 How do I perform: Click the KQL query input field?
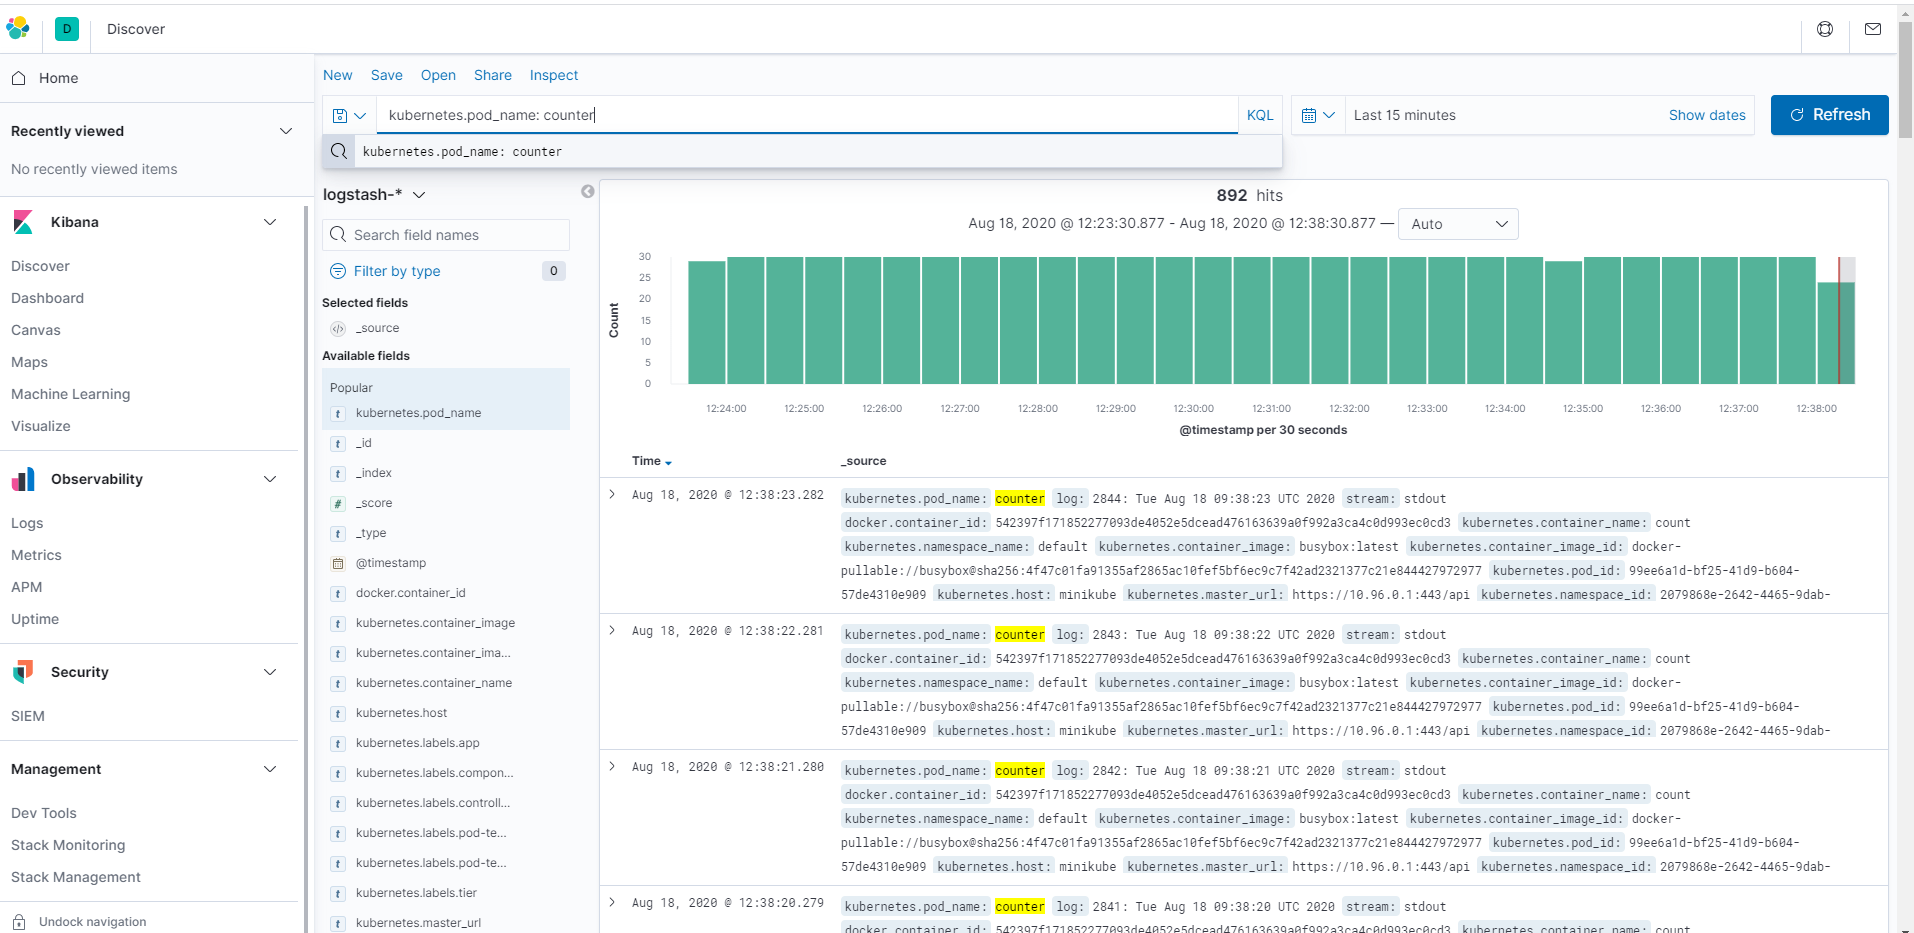coord(807,115)
